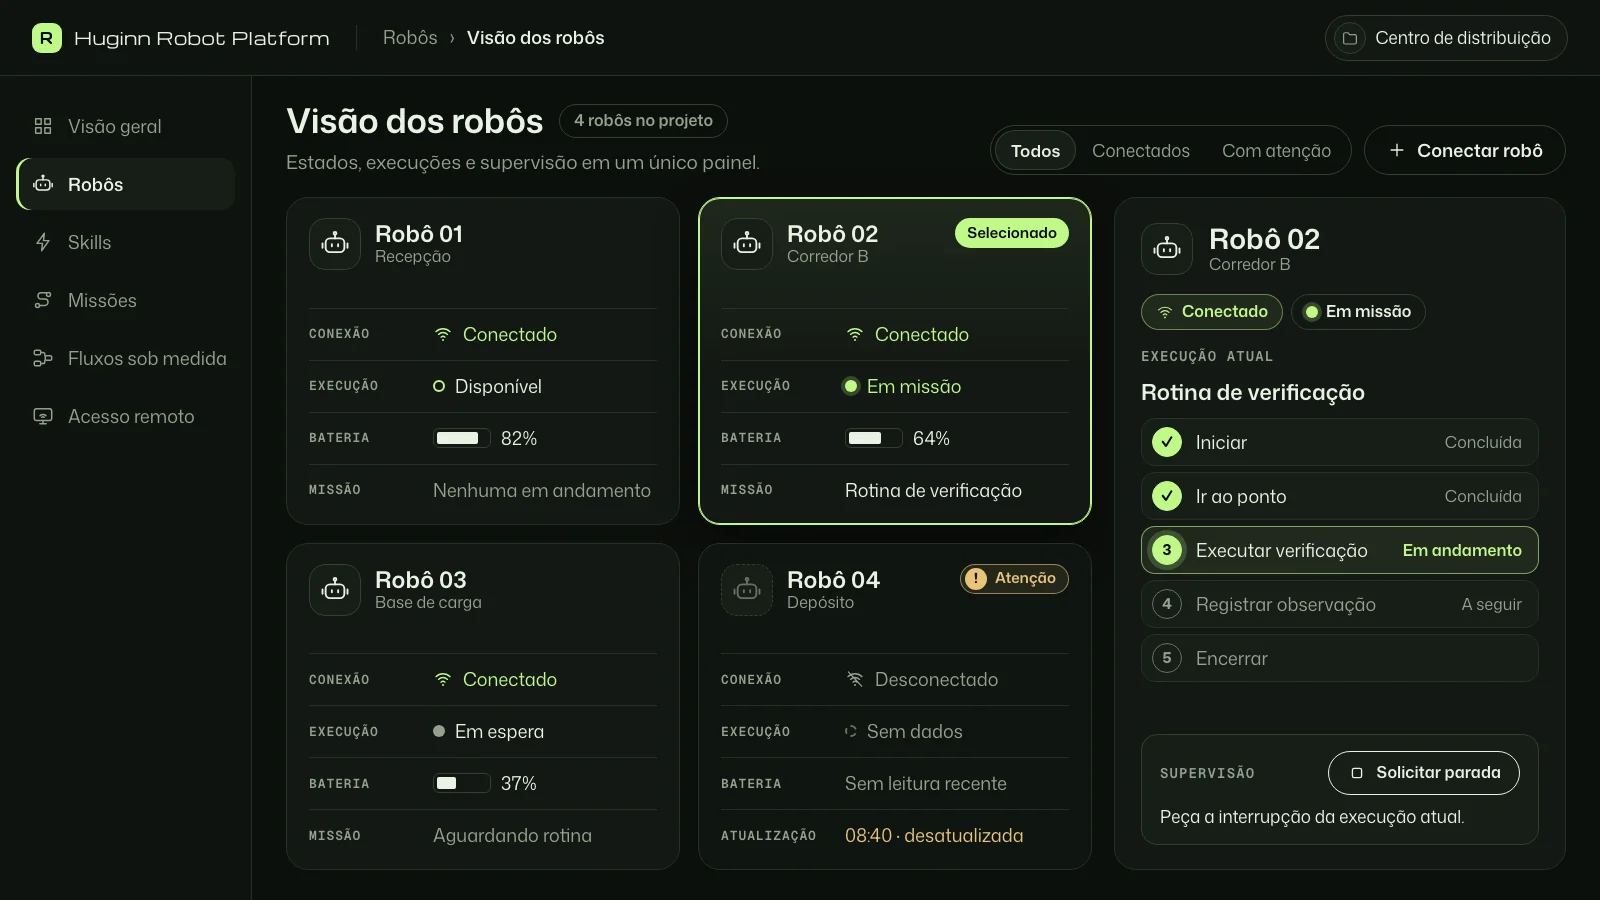
Task: Select the Todos filter tab
Action: click(x=1035, y=151)
